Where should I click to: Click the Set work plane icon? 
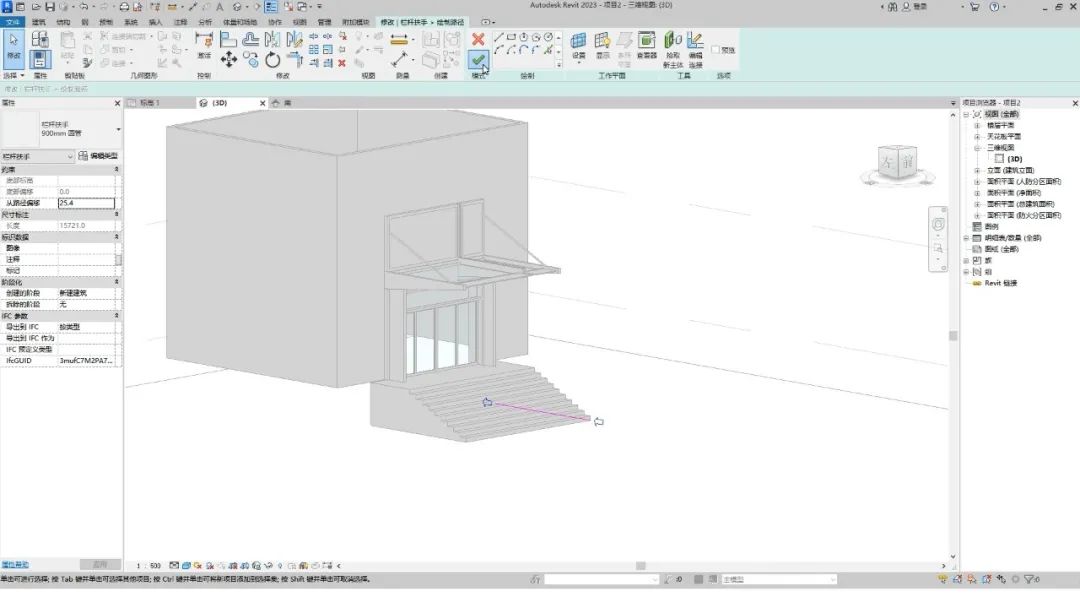pos(579,45)
